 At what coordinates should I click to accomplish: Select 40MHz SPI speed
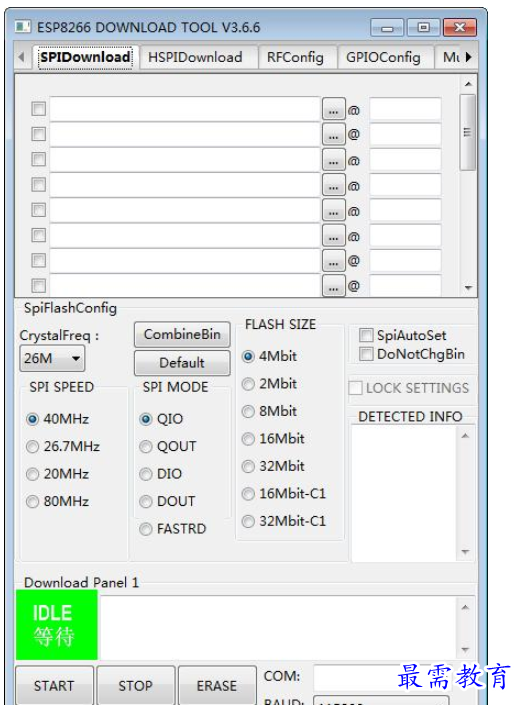[57, 419]
